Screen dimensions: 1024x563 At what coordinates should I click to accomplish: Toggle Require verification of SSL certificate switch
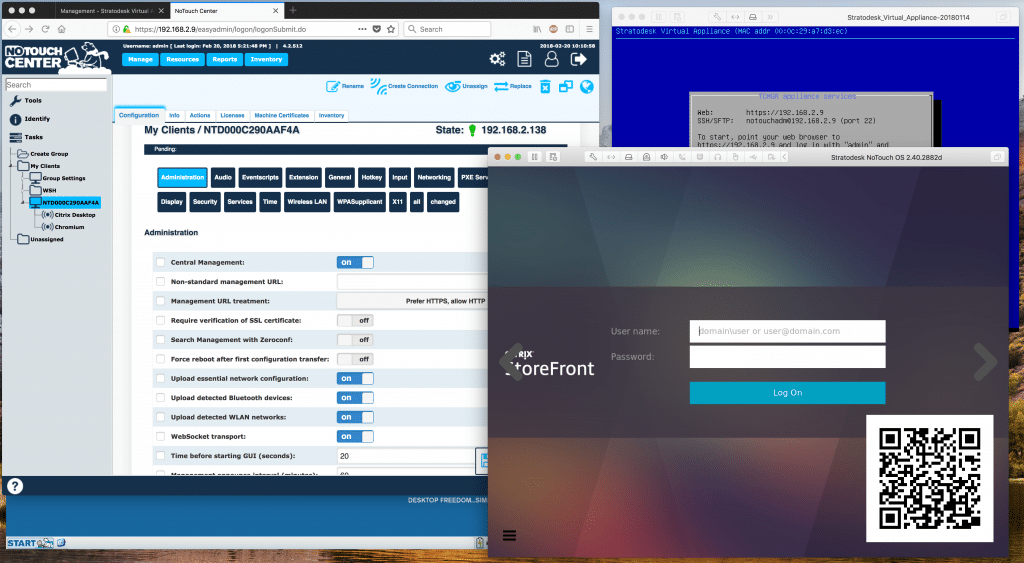click(x=355, y=321)
